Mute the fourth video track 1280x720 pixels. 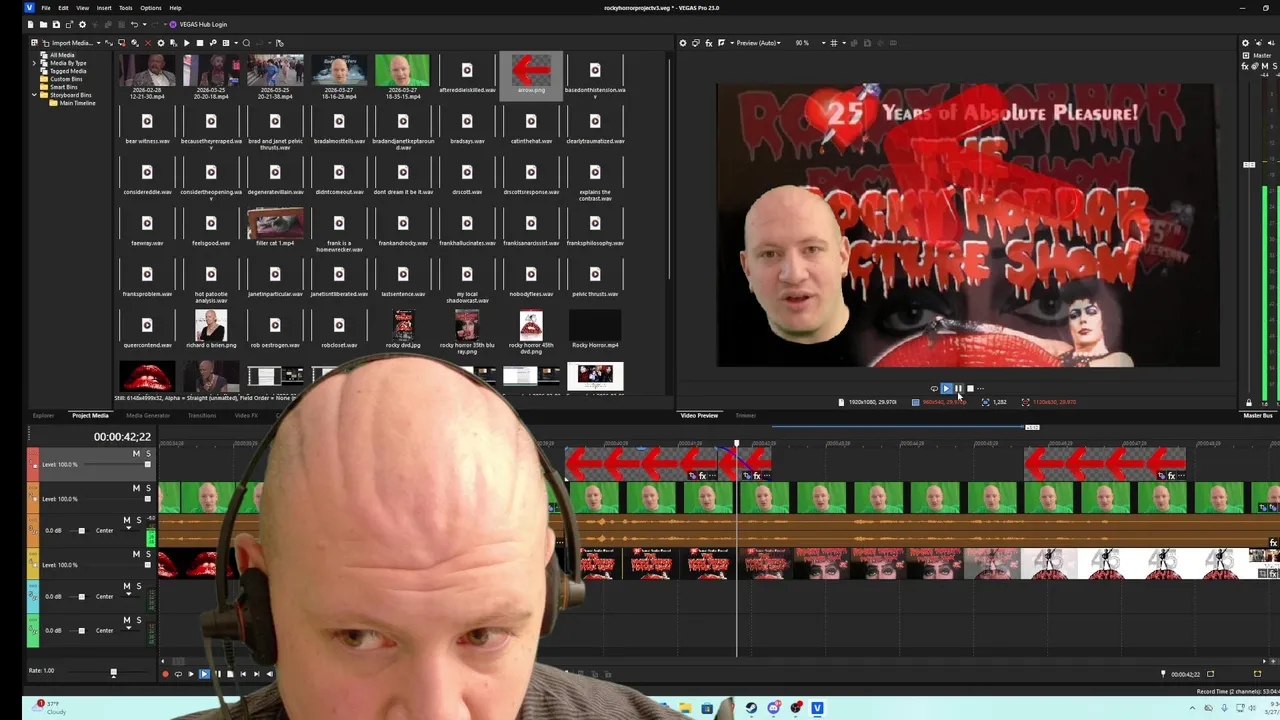pyautogui.click(x=136, y=554)
